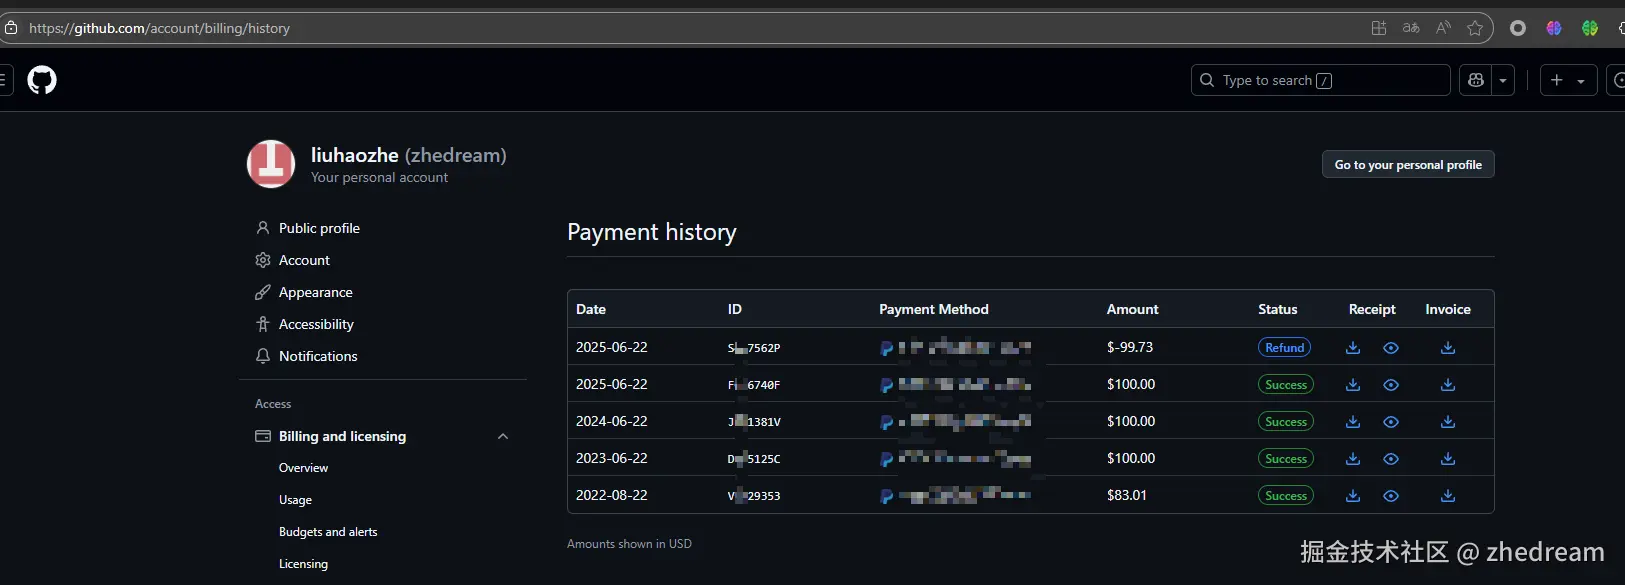Open the Public profile settings link

(319, 228)
